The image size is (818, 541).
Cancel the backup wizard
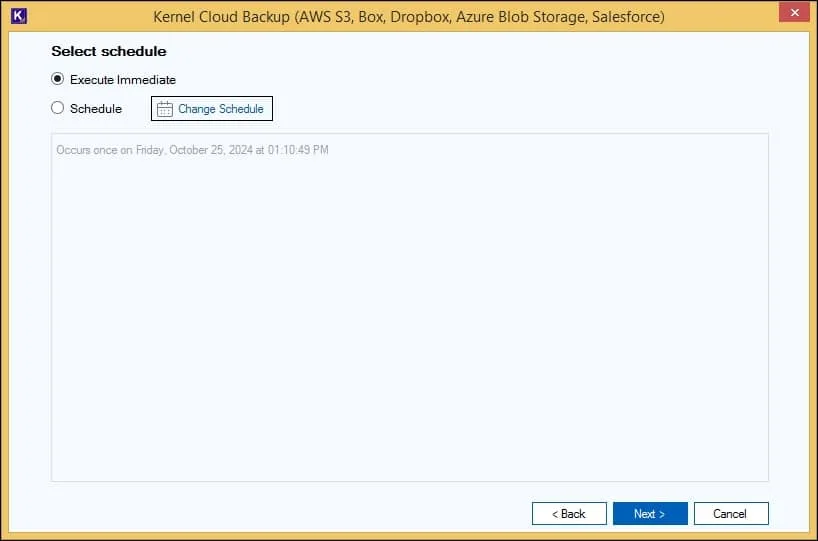(731, 514)
